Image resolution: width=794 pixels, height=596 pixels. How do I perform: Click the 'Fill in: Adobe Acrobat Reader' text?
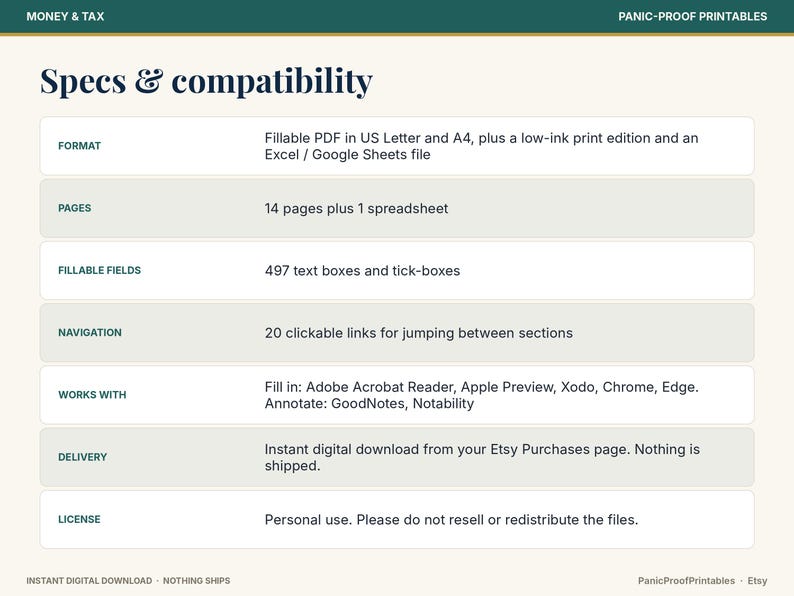482,395
